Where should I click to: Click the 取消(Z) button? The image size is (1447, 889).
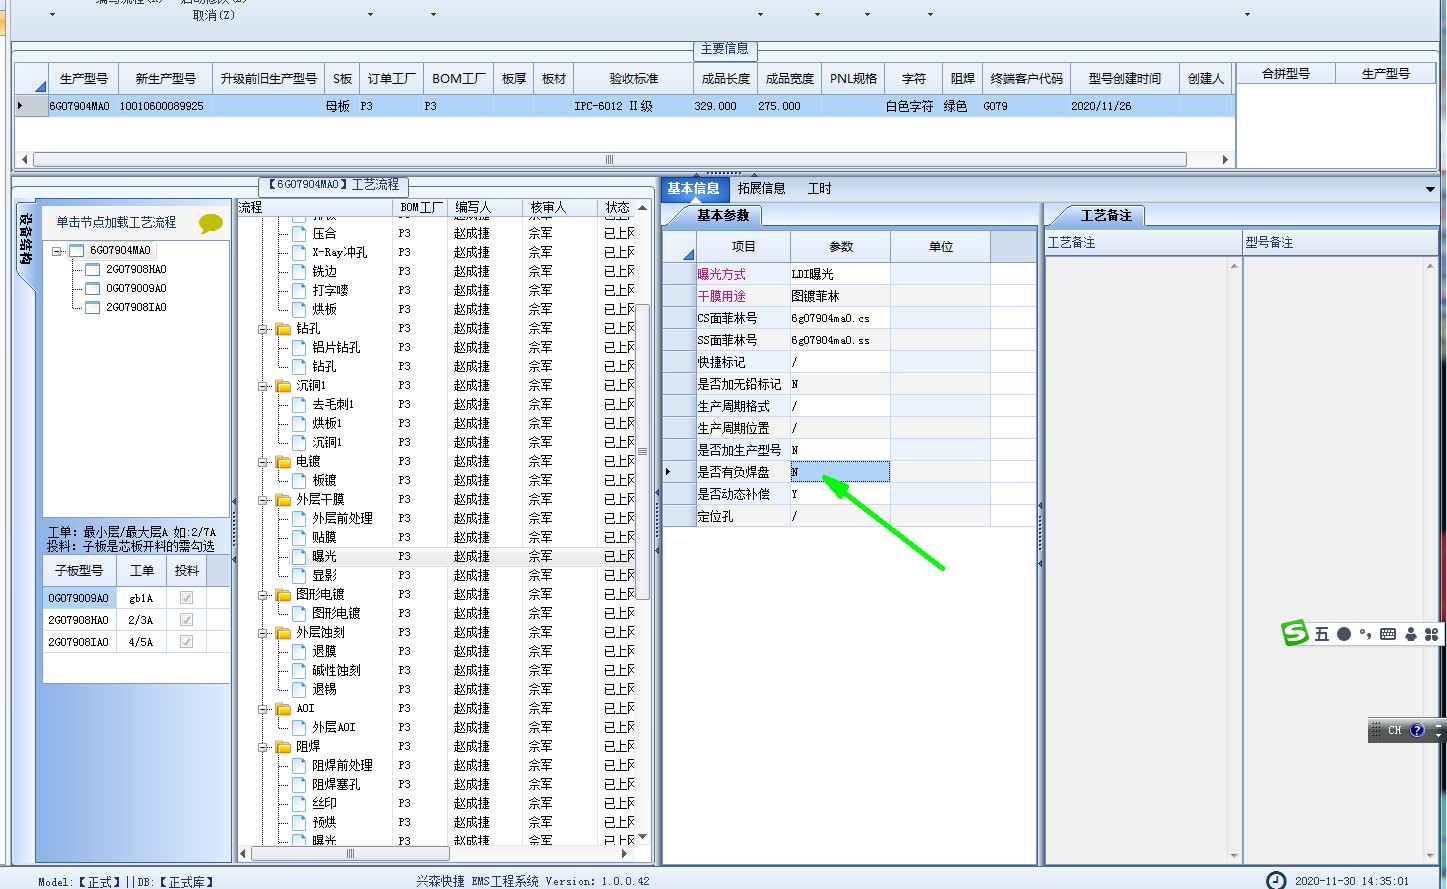click(214, 15)
